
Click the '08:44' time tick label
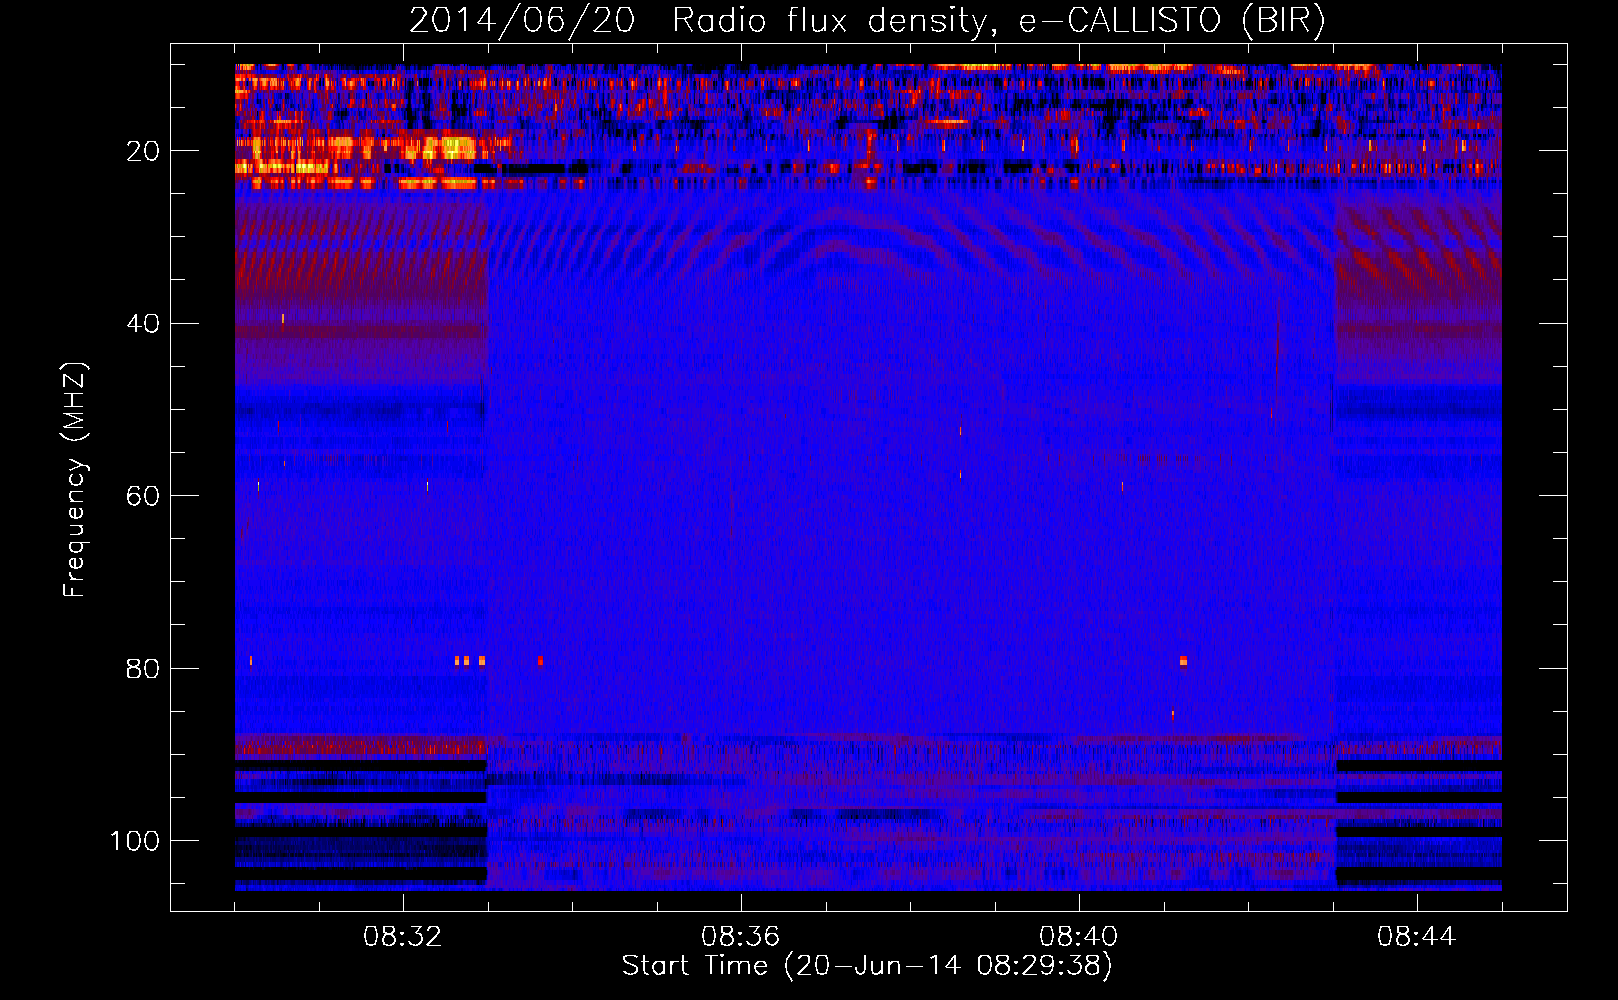click(x=1416, y=937)
